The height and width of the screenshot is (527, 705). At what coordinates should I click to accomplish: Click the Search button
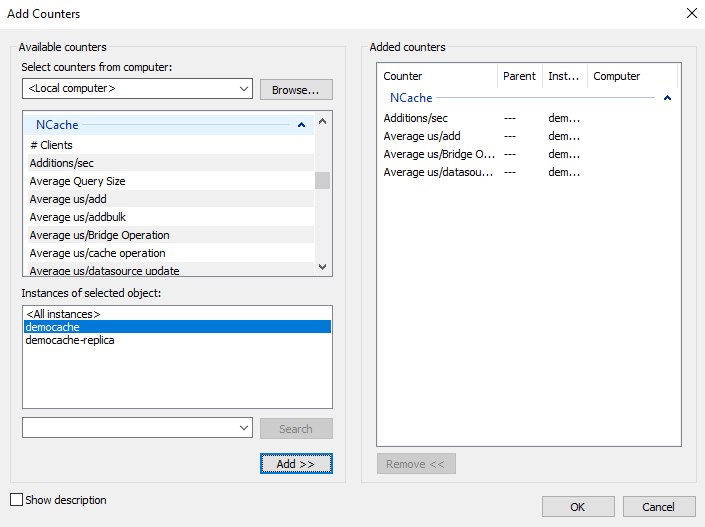coord(296,429)
